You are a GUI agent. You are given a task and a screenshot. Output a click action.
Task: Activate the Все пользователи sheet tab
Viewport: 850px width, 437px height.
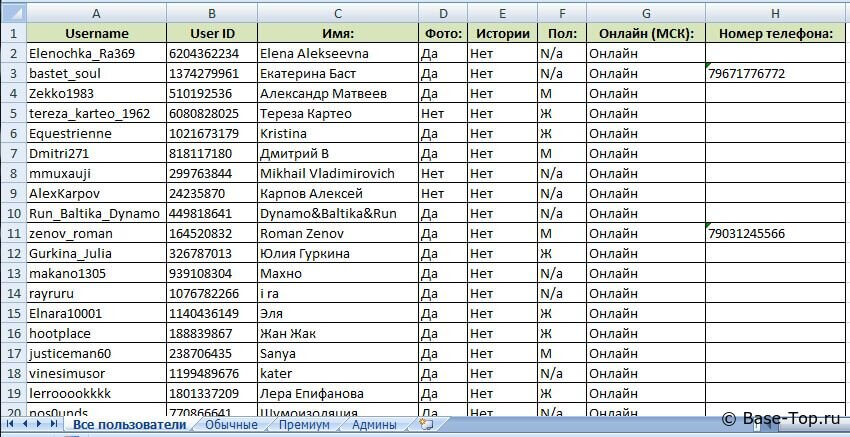point(128,425)
